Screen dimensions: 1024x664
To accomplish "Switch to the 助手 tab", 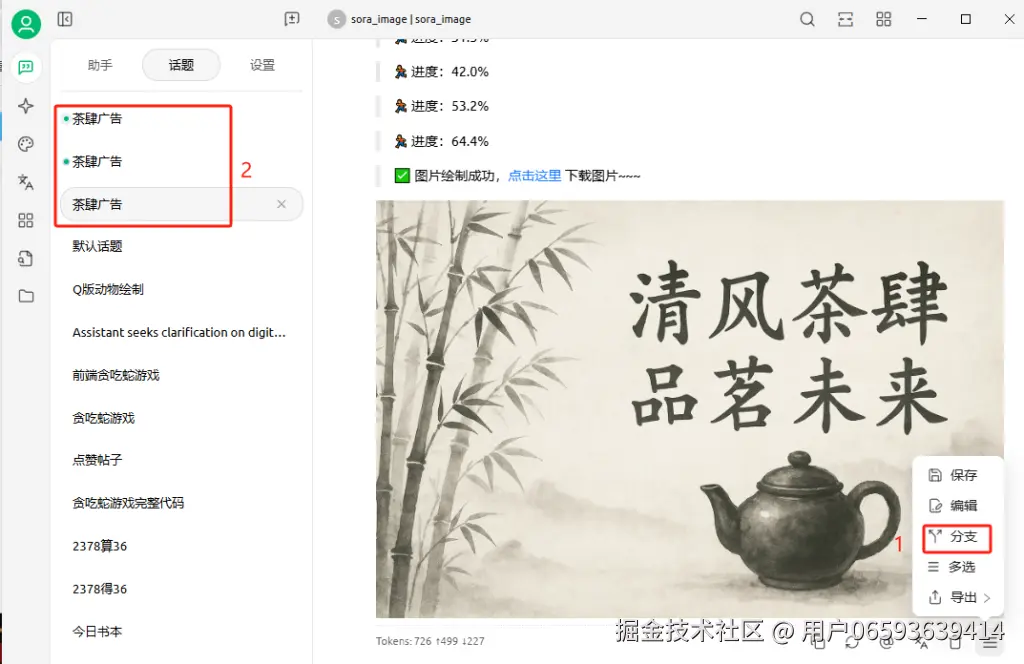I will (100, 65).
